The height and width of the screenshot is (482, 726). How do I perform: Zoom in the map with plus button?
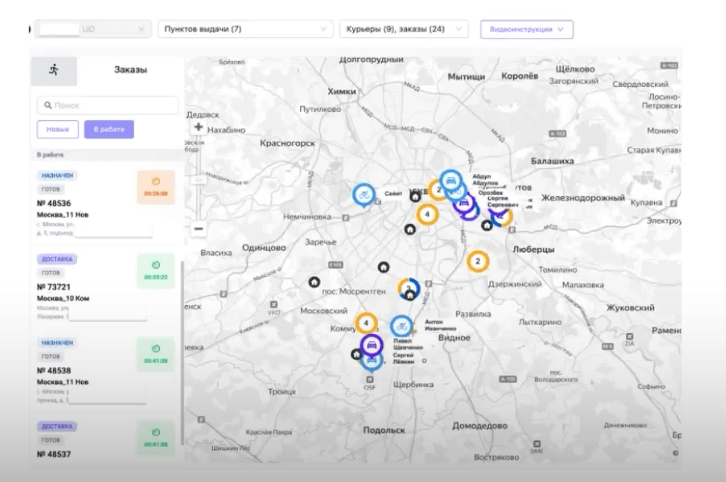pyautogui.click(x=198, y=128)
